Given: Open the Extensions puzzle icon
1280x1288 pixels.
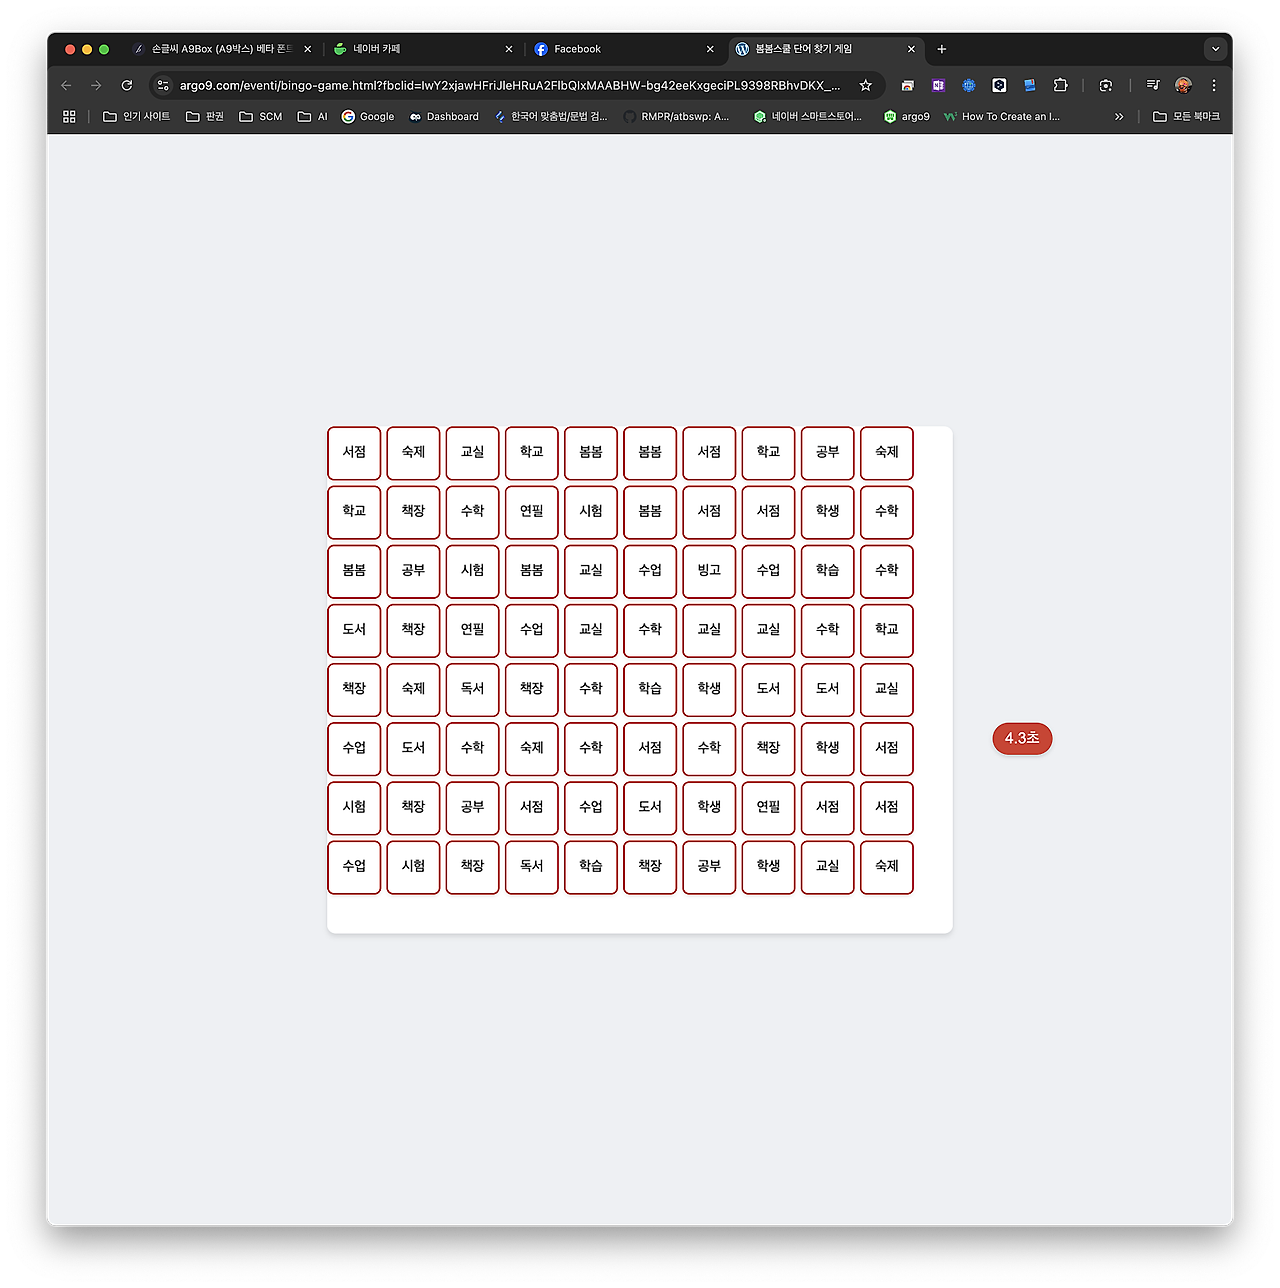Looking at the screenshot, I should [x=1061, y=86].
